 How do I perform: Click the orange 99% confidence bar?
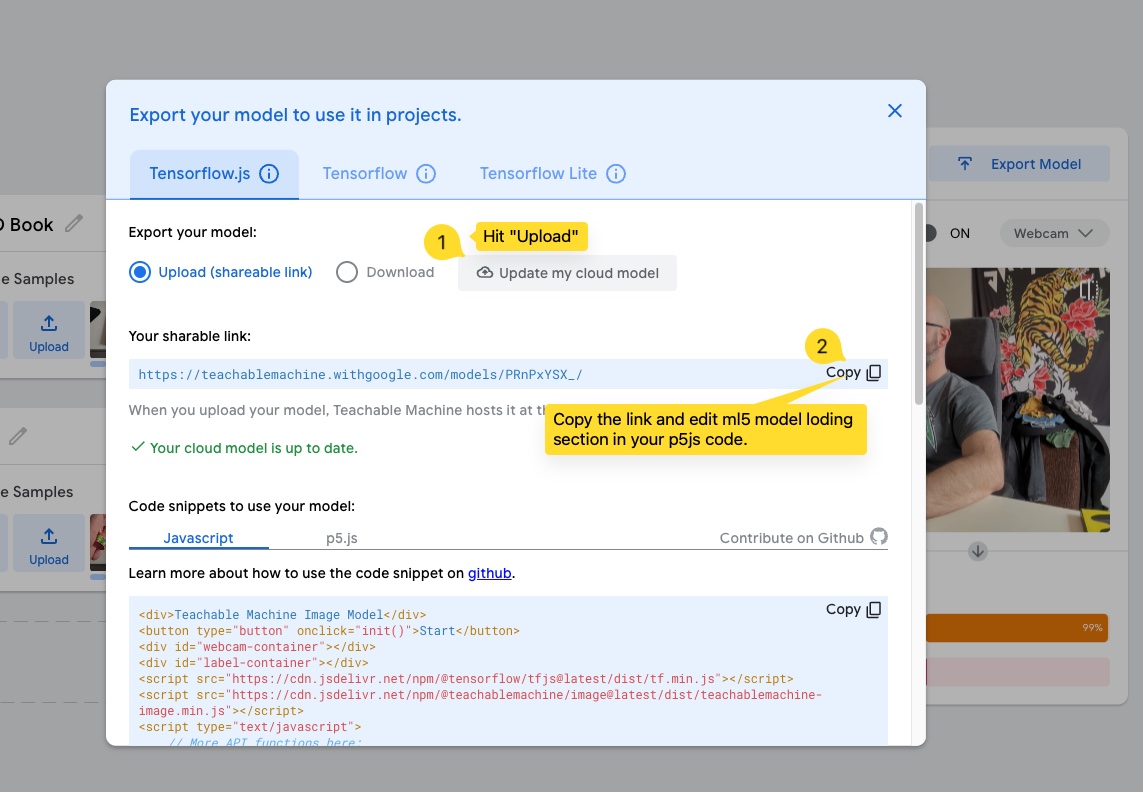[x=1017, y=628]
